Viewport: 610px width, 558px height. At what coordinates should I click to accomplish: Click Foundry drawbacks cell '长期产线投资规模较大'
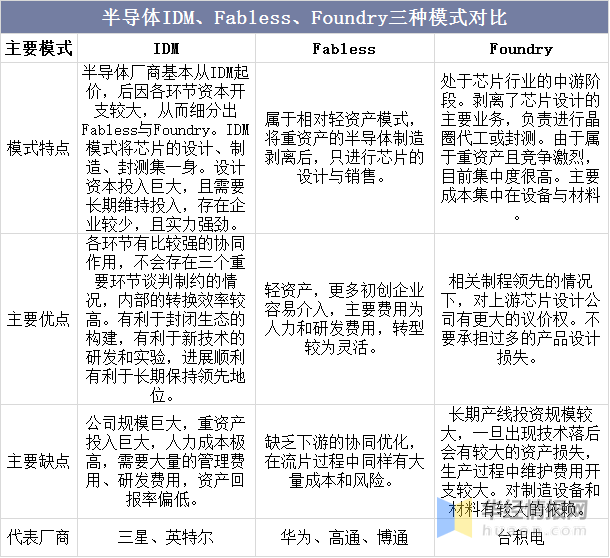(521, 461)
